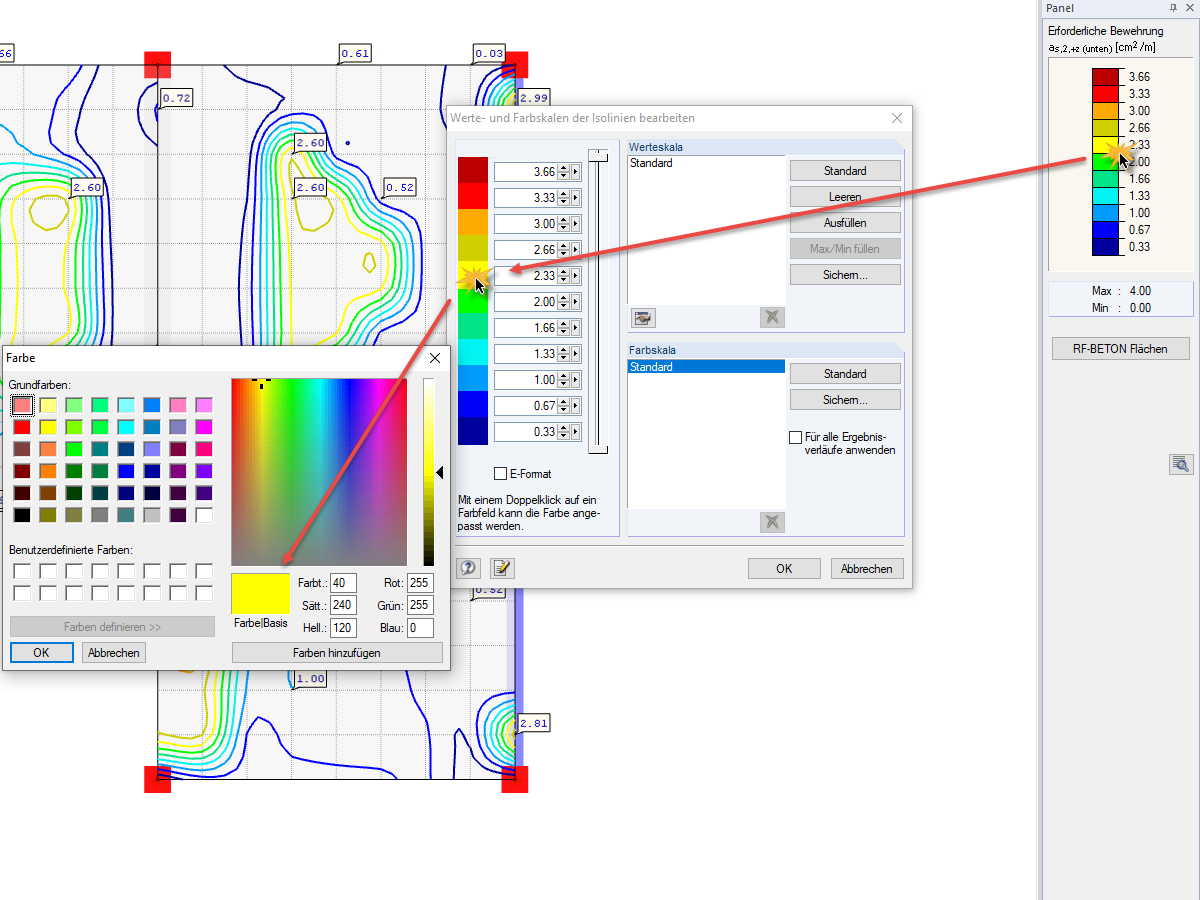The height and width of the screenshot is (900, 1200).
Task: Click the Farbt. hue input field
Action: [x=344, y=583]
